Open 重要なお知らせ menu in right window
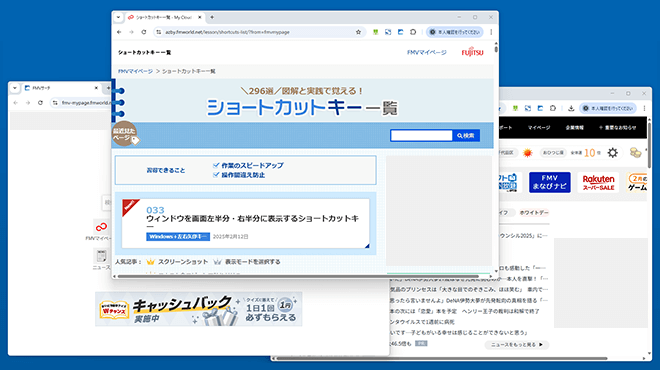This screenshot has height=370, width=660. click(x=617, y=128)
